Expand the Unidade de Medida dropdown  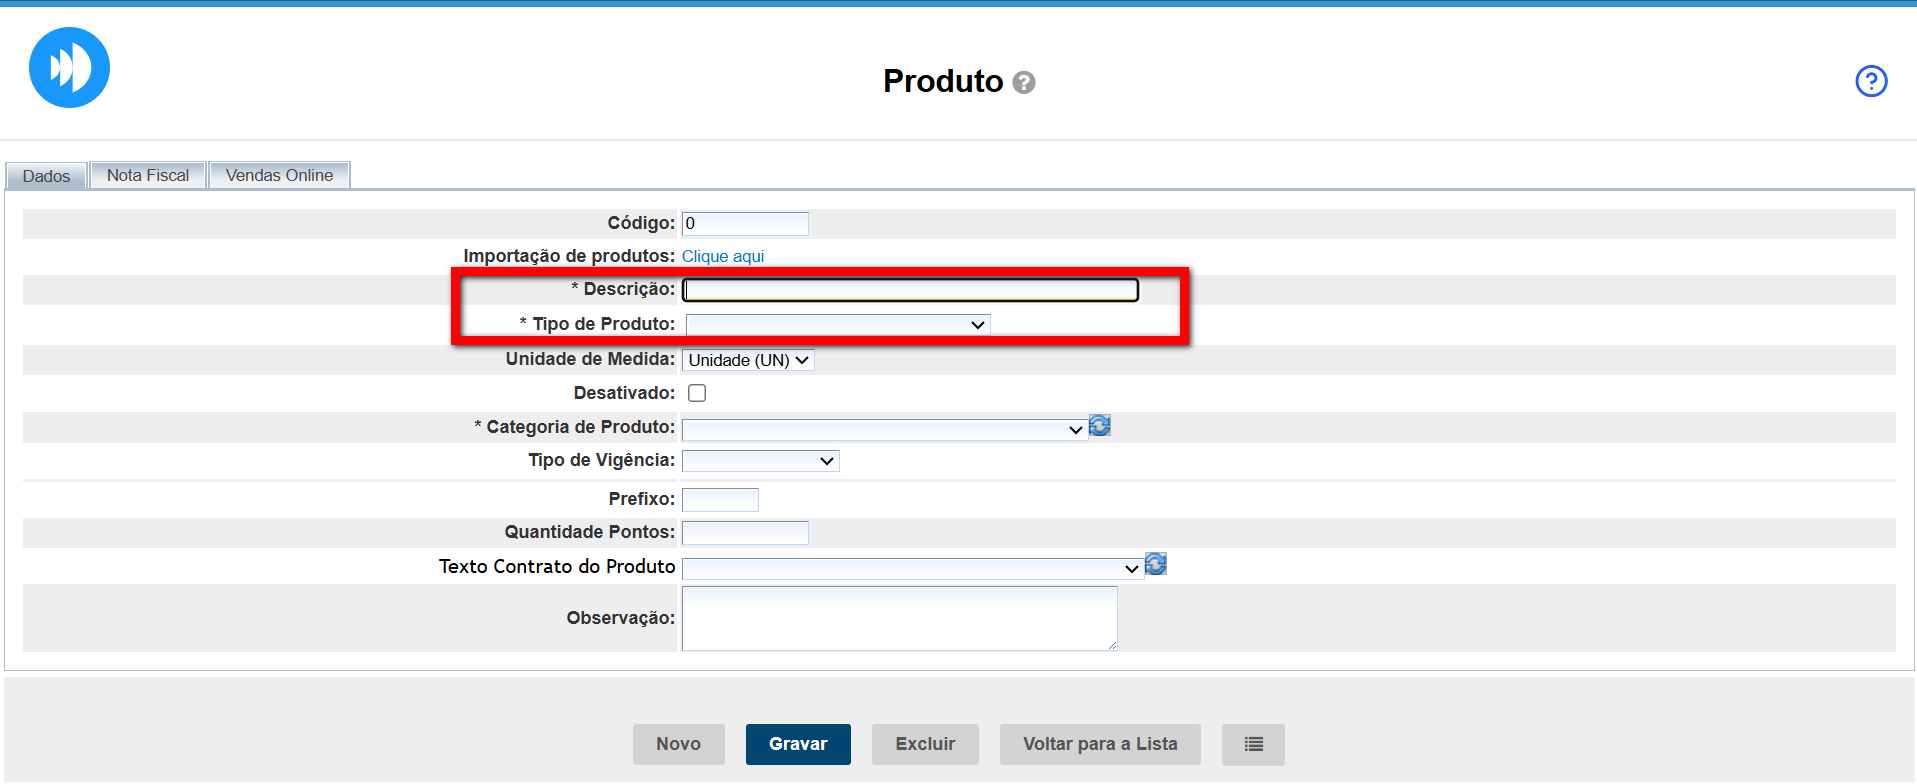tap(747, 360)
